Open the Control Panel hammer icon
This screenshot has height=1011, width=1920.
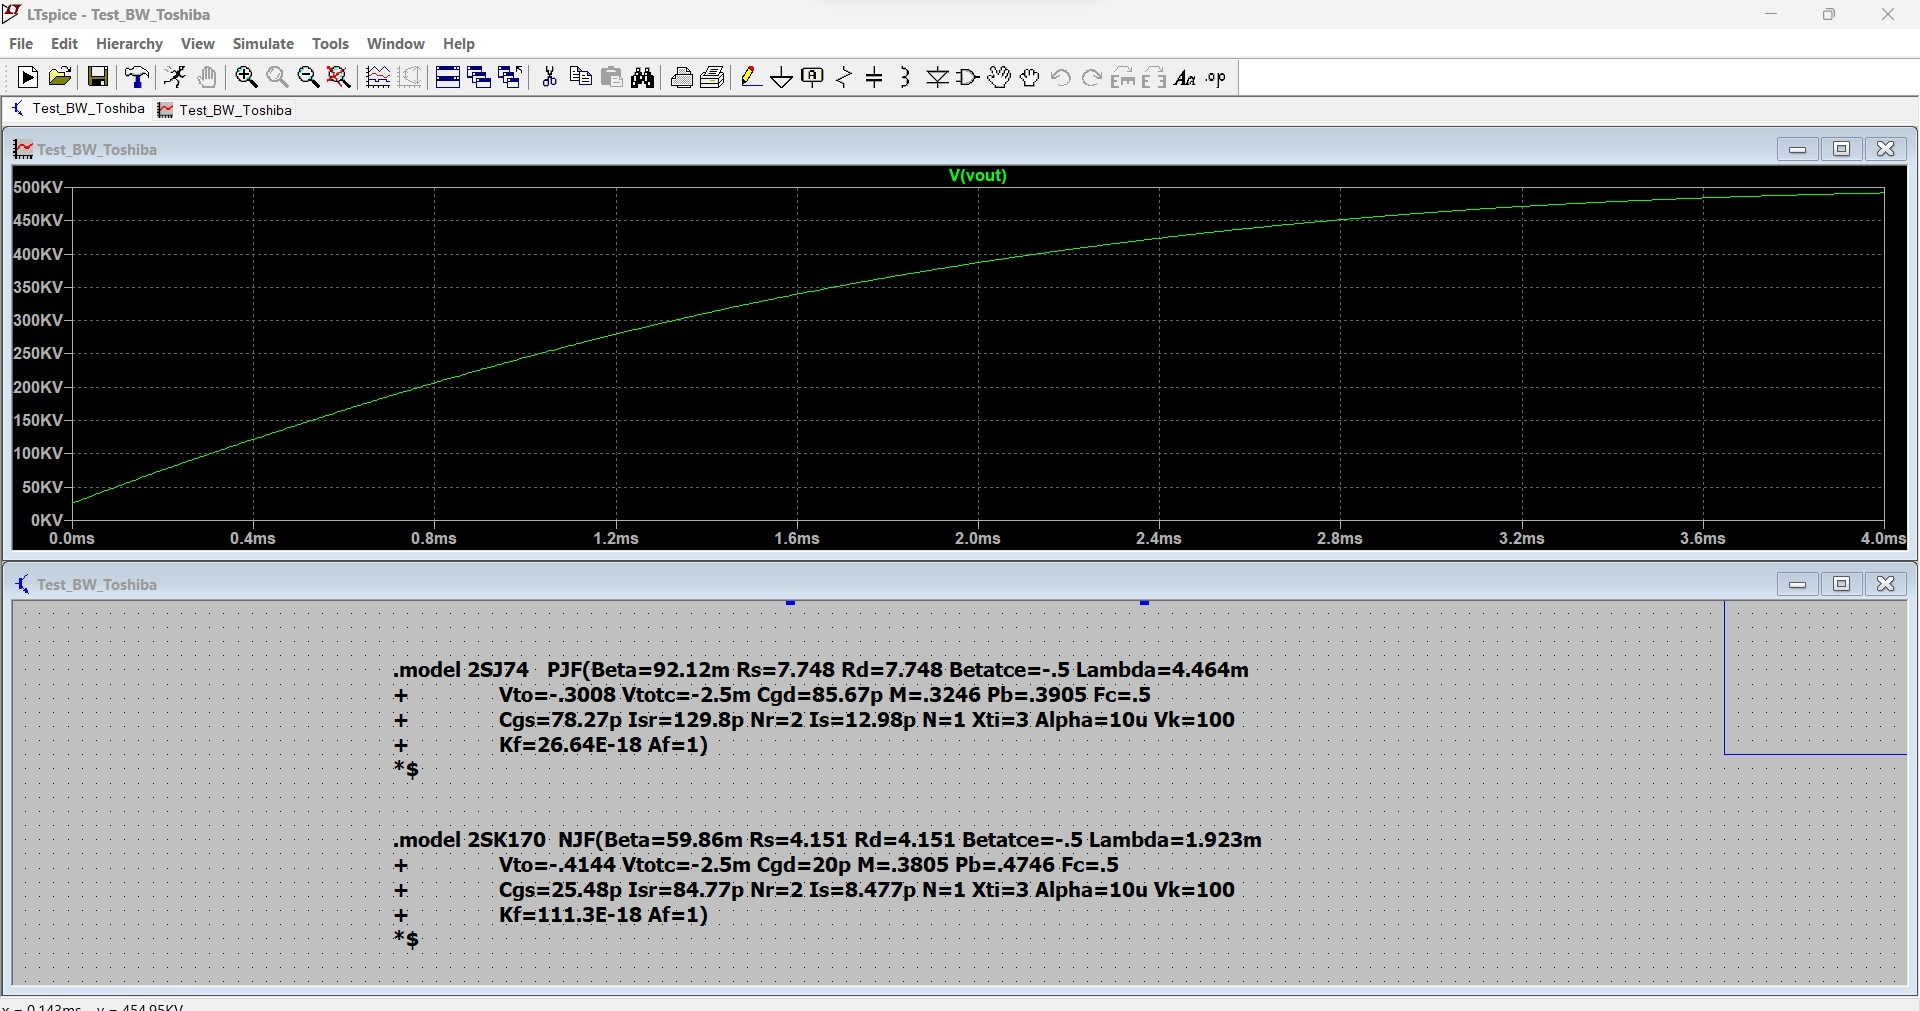click(137, 78)
